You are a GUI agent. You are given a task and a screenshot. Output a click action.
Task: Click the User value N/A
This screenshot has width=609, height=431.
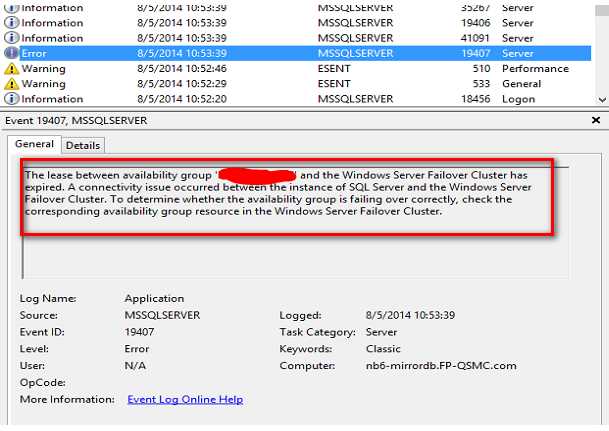point(135,366)
